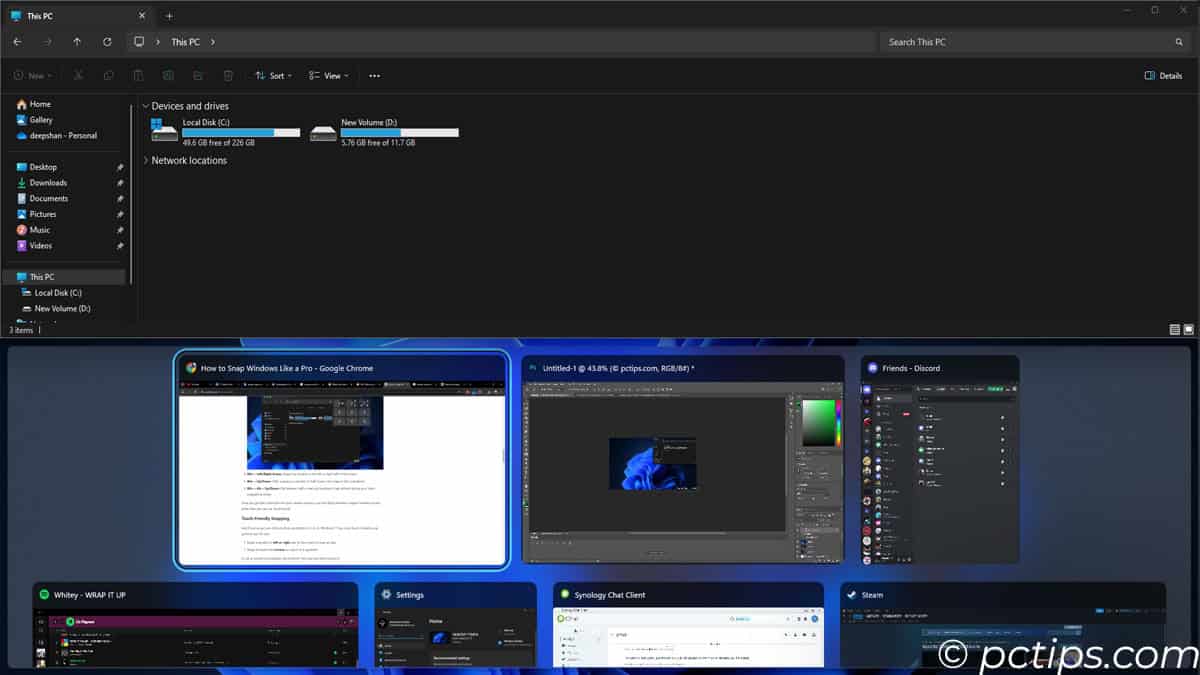This screenshot has width=1200, height=675.
Task: Click the Local Disk (C:) storage usage bar
Action: click(239, 131)
